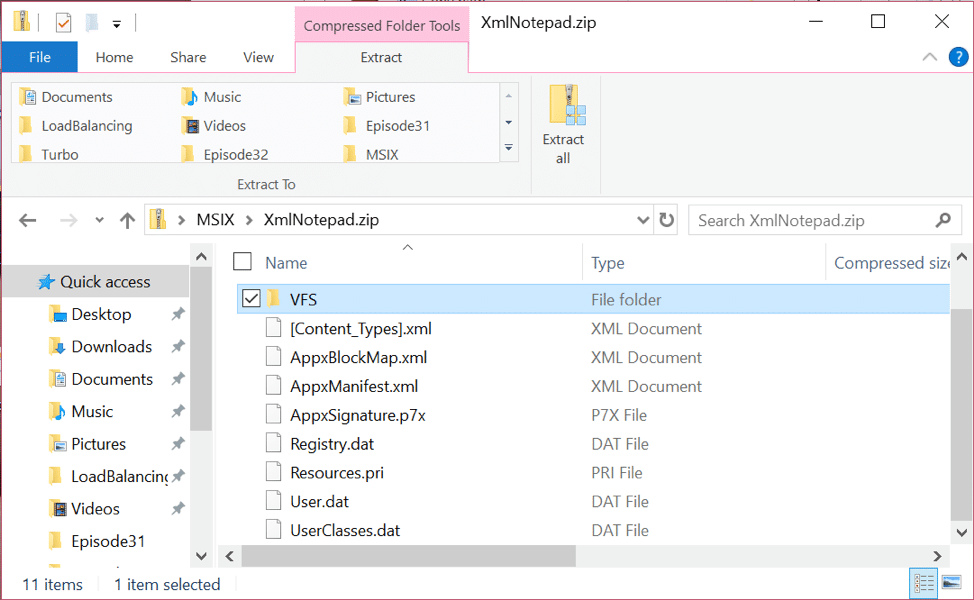Select the UserClasses.dat file icon
This screenshot has width=974, height=600.
point(273,530)
